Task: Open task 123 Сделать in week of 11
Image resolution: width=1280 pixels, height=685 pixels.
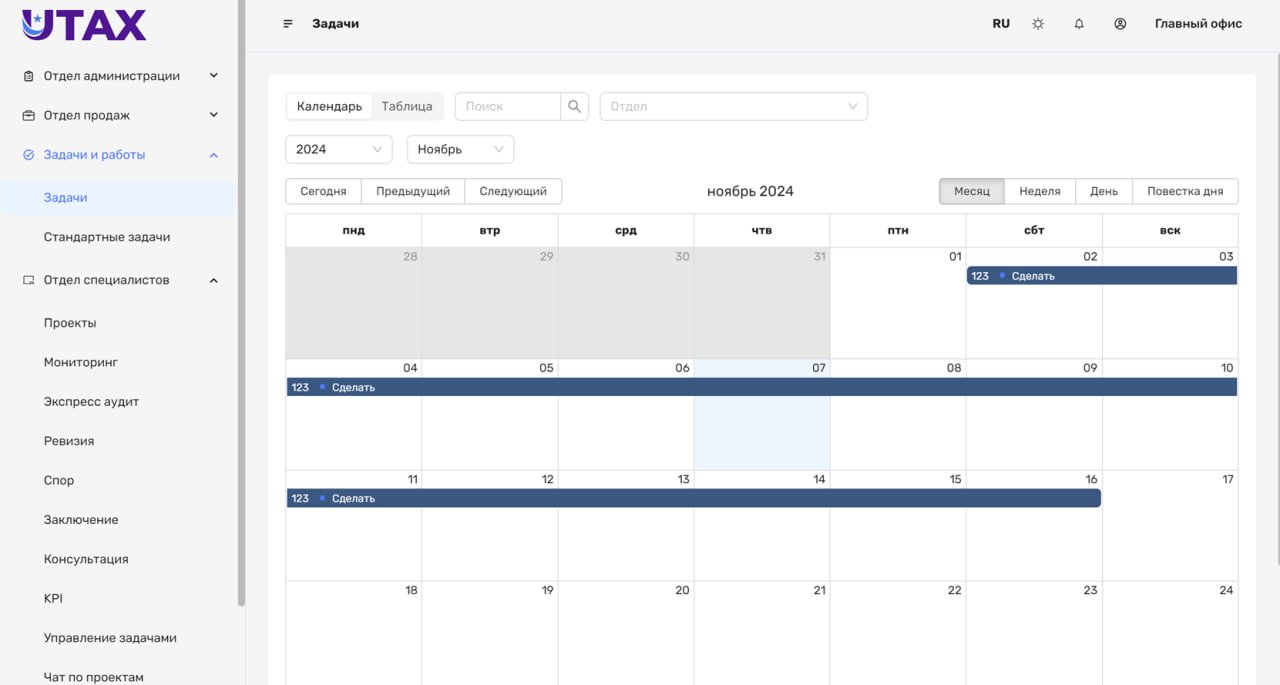Action: point(694,498)
